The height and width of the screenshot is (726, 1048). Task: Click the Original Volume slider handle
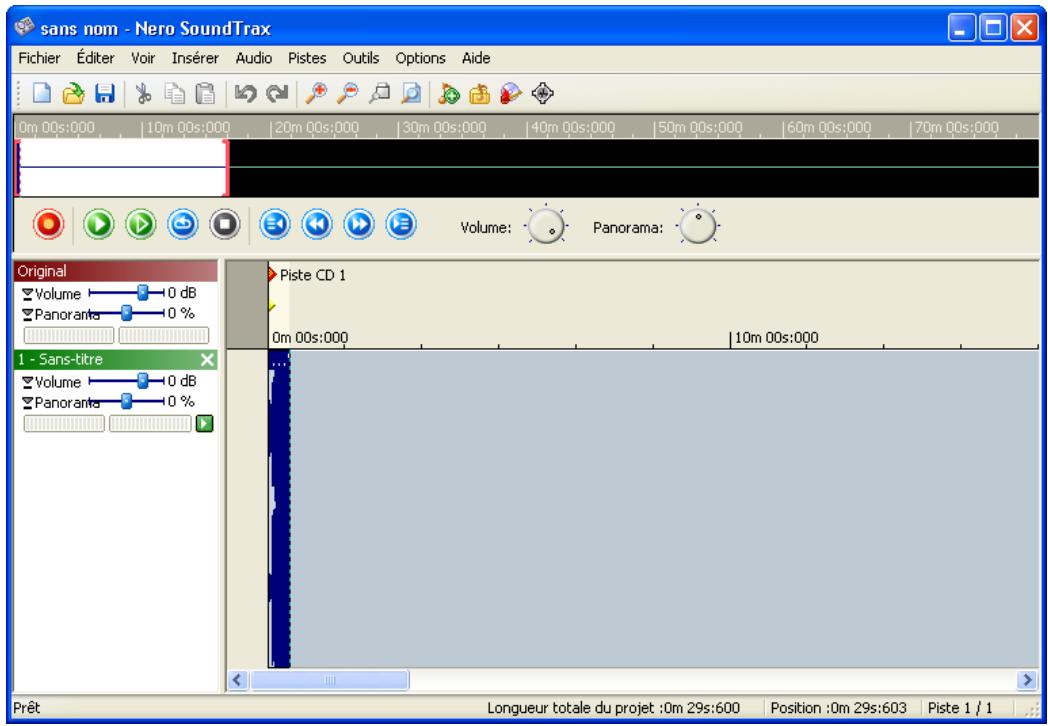(142, 292)
